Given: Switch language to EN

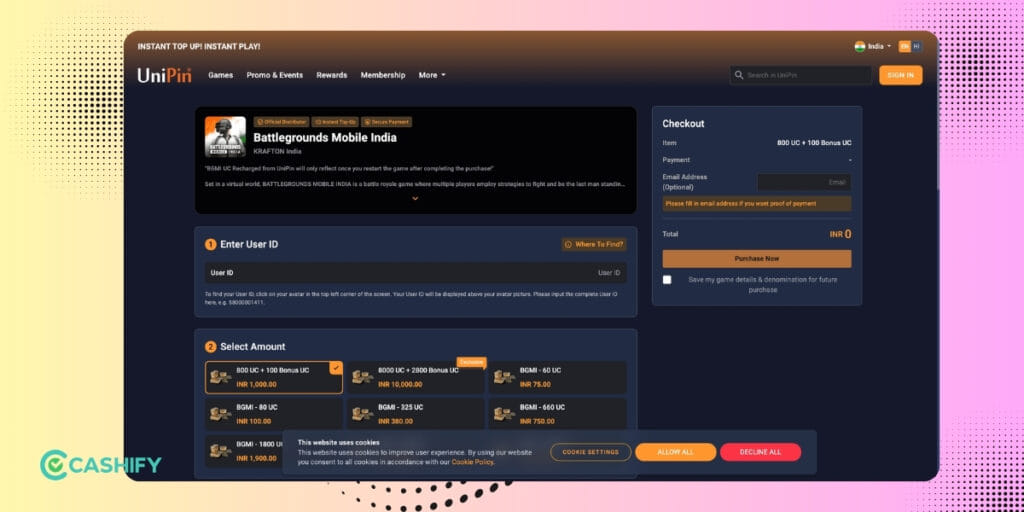Looking at the screenshot, I should click(904, 46).
